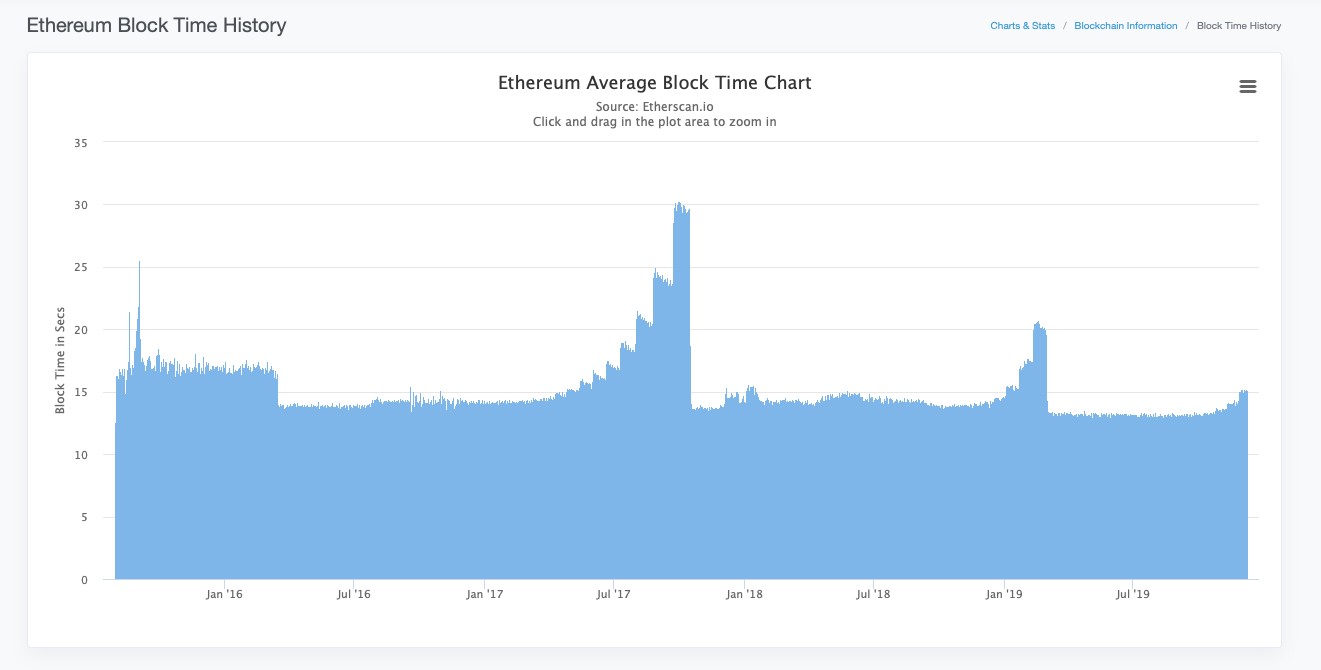1321x670 pixels.
Task: Click the 35 y-axis label
Action: tap(81, 143)
